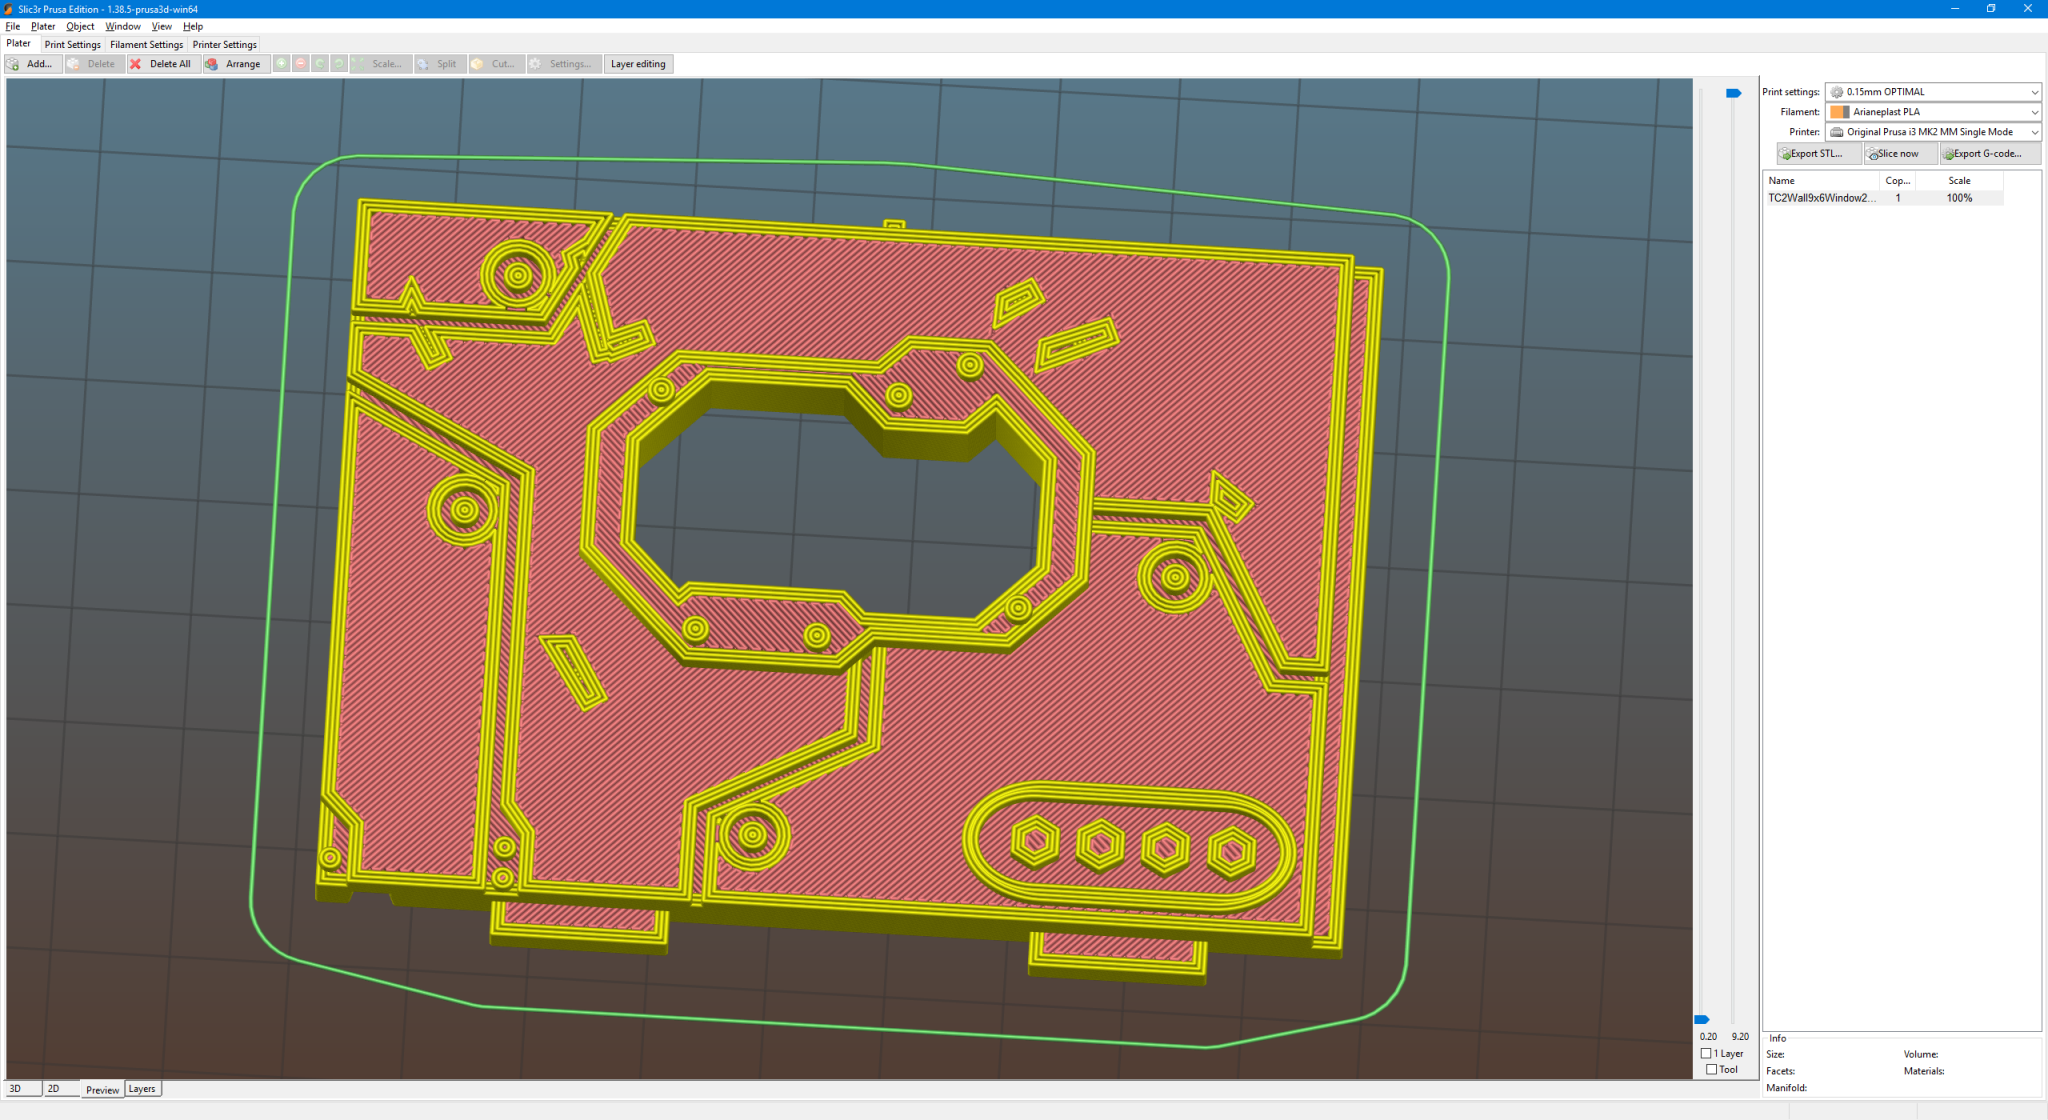Click Delete All with red X icon
Viewport: 2048px width, 1120px height.
pos(160,64)
